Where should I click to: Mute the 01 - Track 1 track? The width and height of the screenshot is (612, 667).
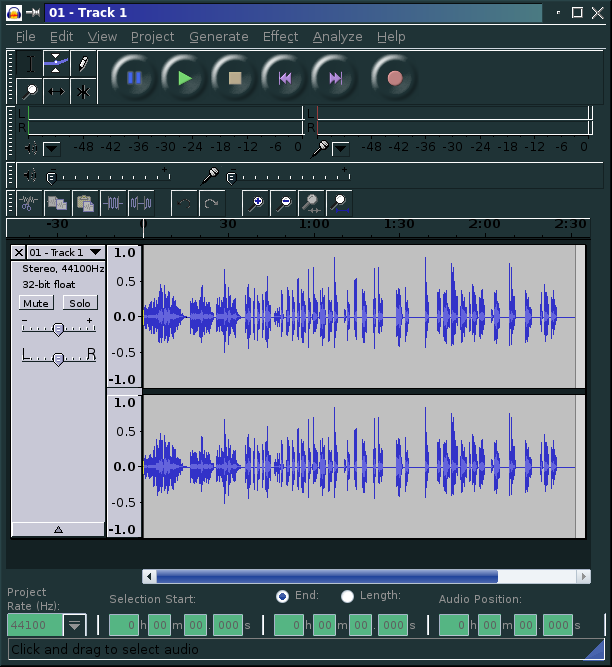(x=37, y=303)
